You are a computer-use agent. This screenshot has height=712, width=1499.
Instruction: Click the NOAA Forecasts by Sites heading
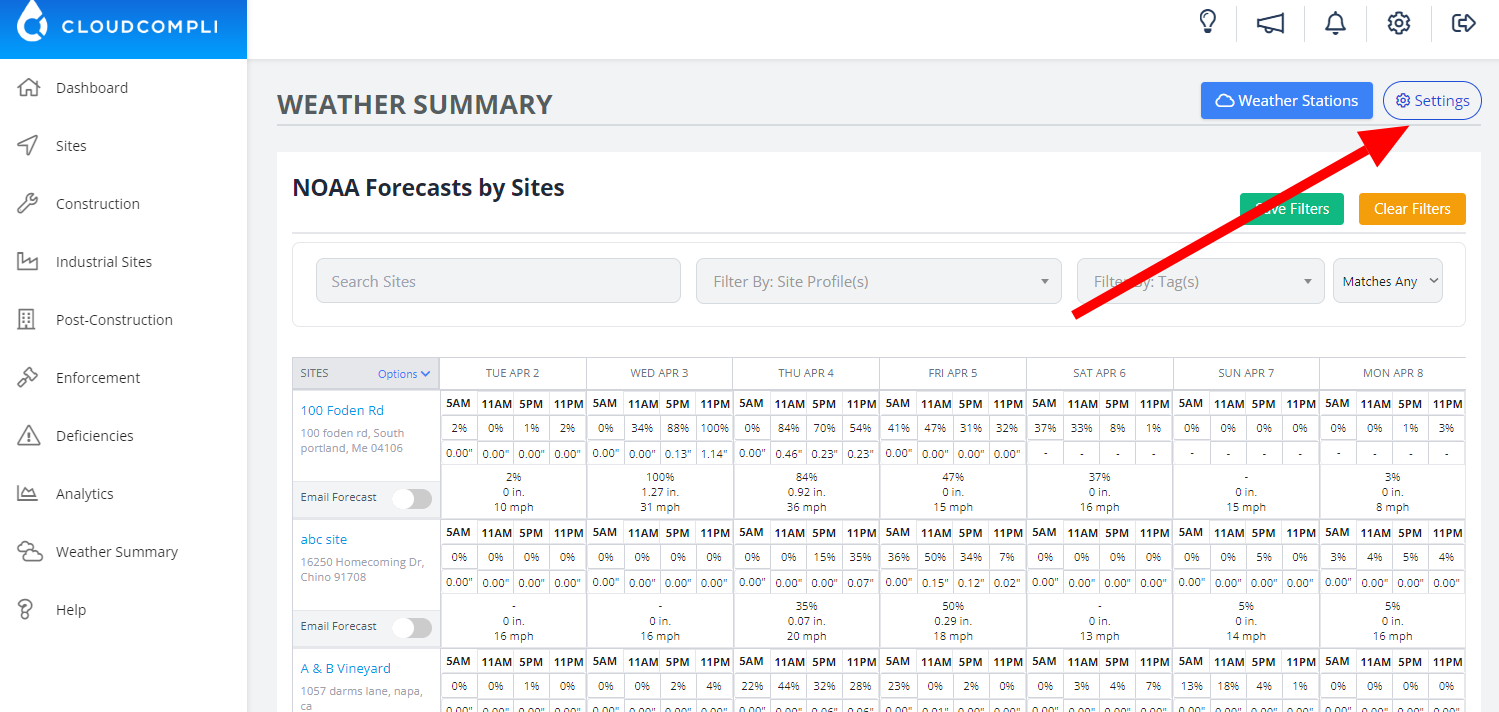pyautogui.click(x=428, y=187)
